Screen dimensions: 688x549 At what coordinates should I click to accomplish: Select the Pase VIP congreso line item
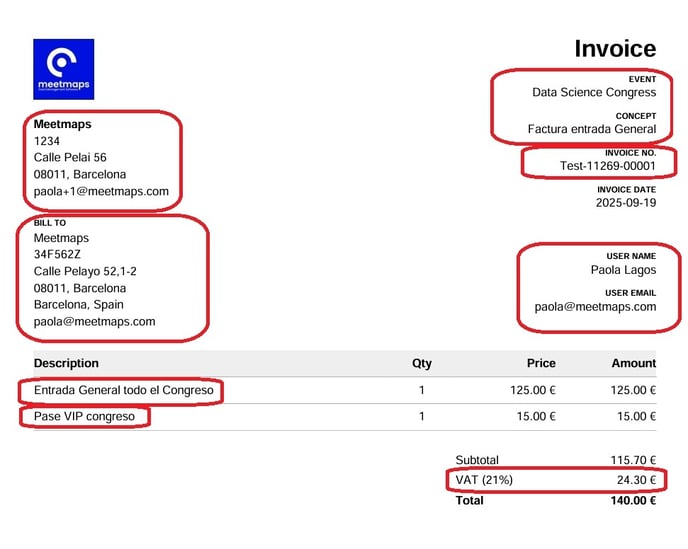coord(84,416)
